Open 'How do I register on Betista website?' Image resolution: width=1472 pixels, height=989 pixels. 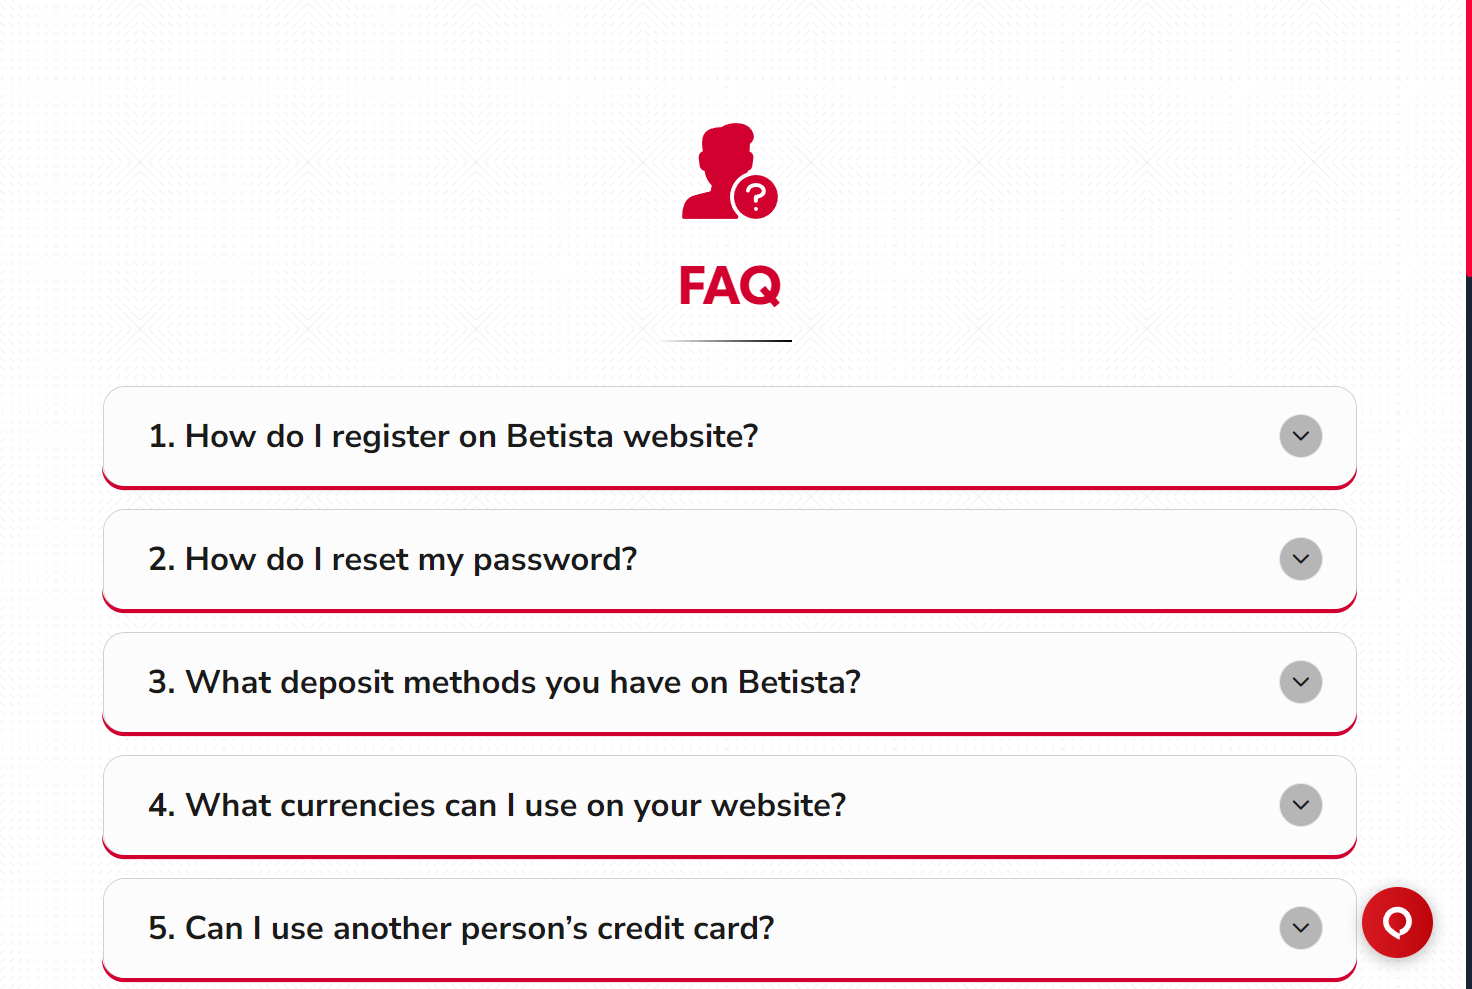(x=454, y=436)
